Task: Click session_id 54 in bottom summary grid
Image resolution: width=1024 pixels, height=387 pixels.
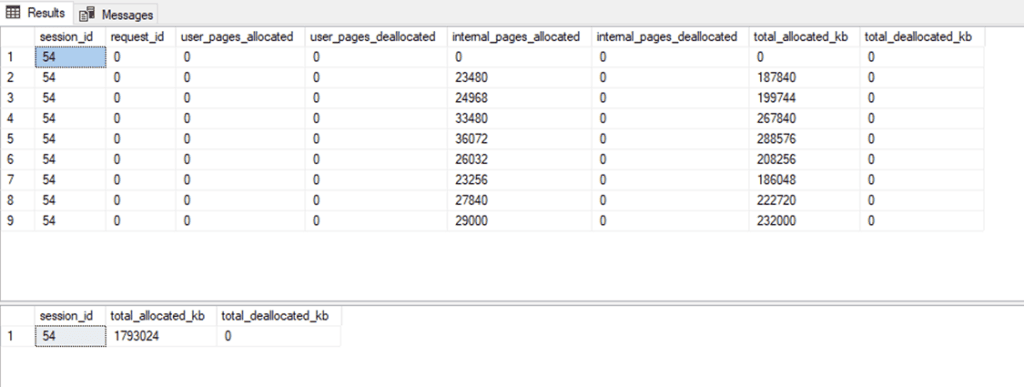Action: [71, 336]
